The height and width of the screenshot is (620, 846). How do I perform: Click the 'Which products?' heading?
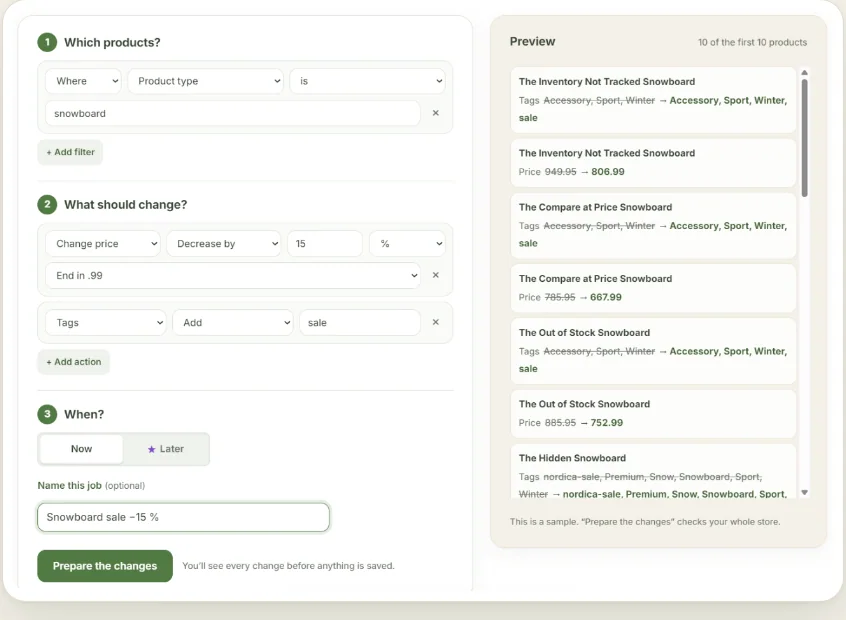click(x=112, y=43)
